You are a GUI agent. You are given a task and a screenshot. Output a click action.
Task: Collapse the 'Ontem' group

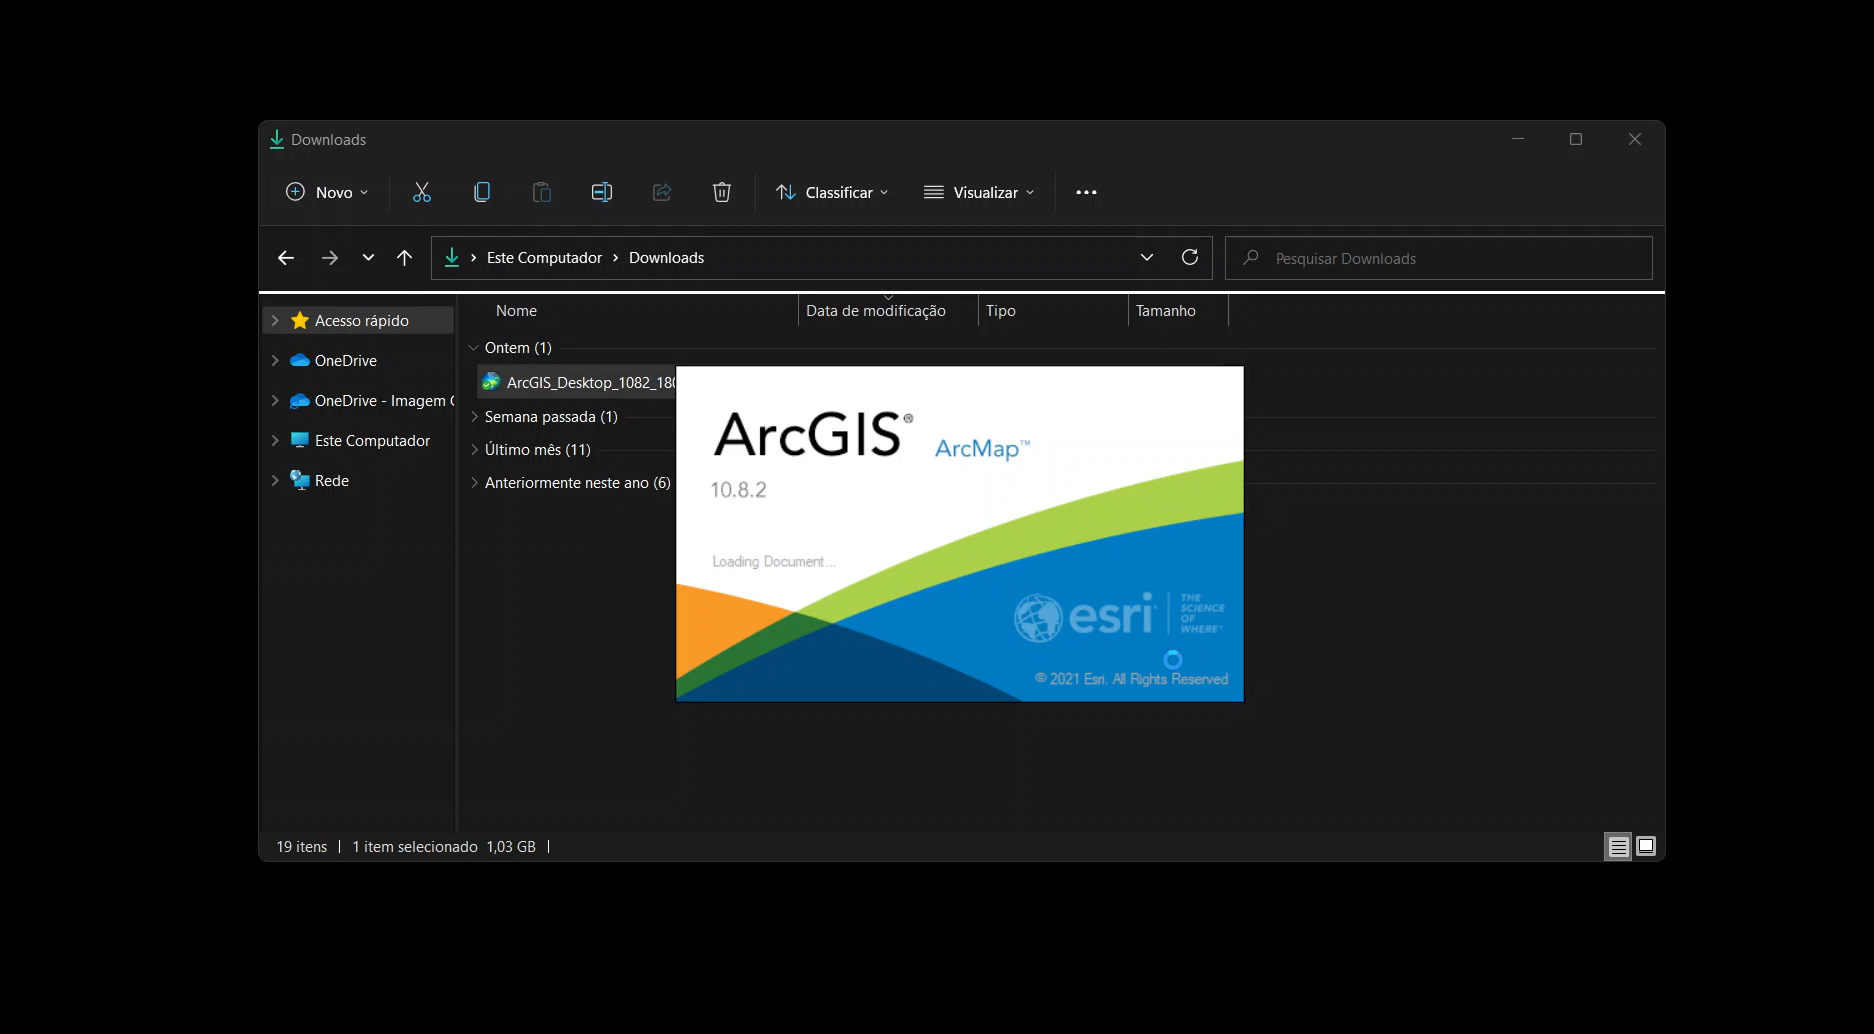click(473, 347)
